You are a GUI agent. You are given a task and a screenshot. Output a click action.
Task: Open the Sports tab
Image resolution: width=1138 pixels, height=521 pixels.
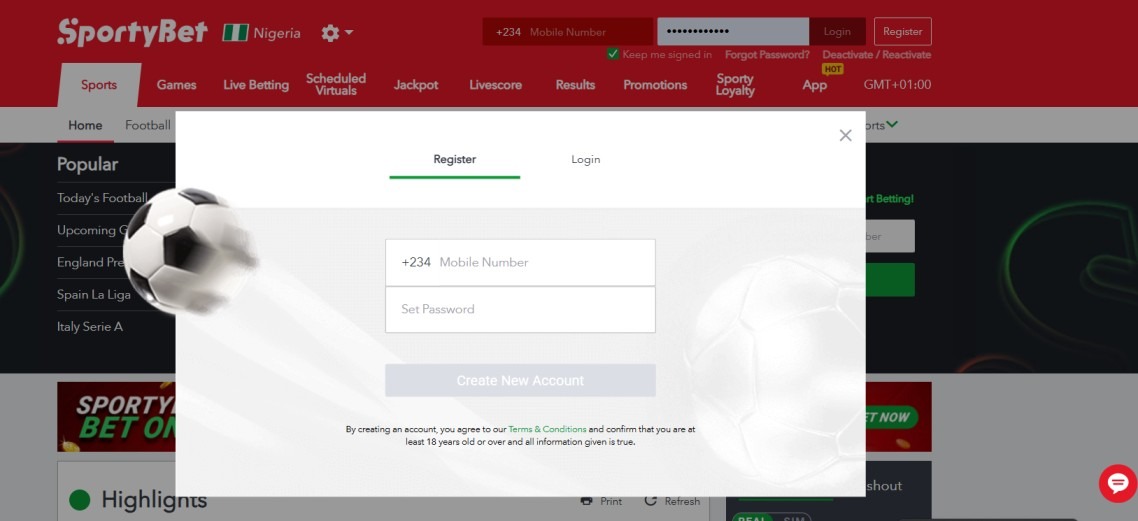click(99, 85)
